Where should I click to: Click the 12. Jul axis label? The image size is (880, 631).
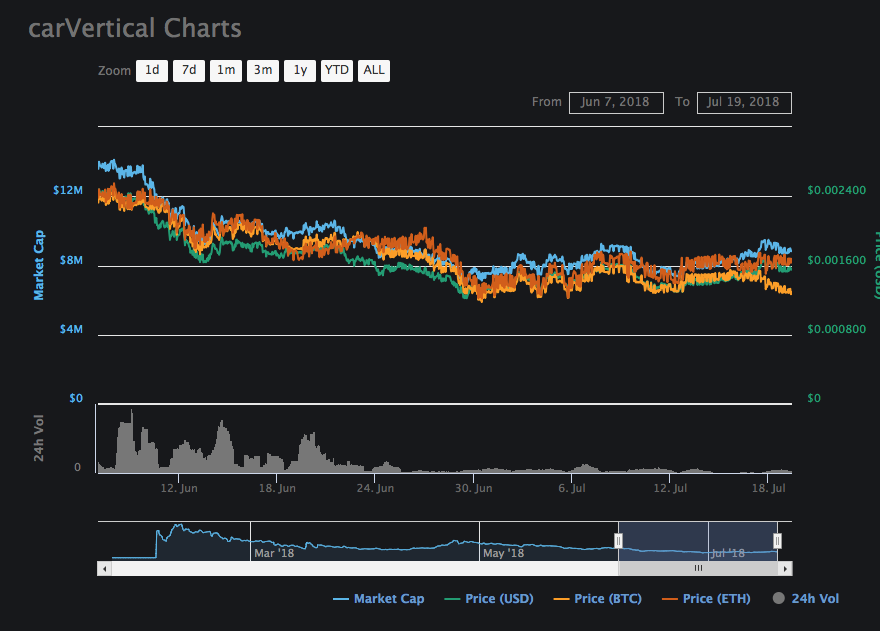pyautogui.click(x=670, y=488)
